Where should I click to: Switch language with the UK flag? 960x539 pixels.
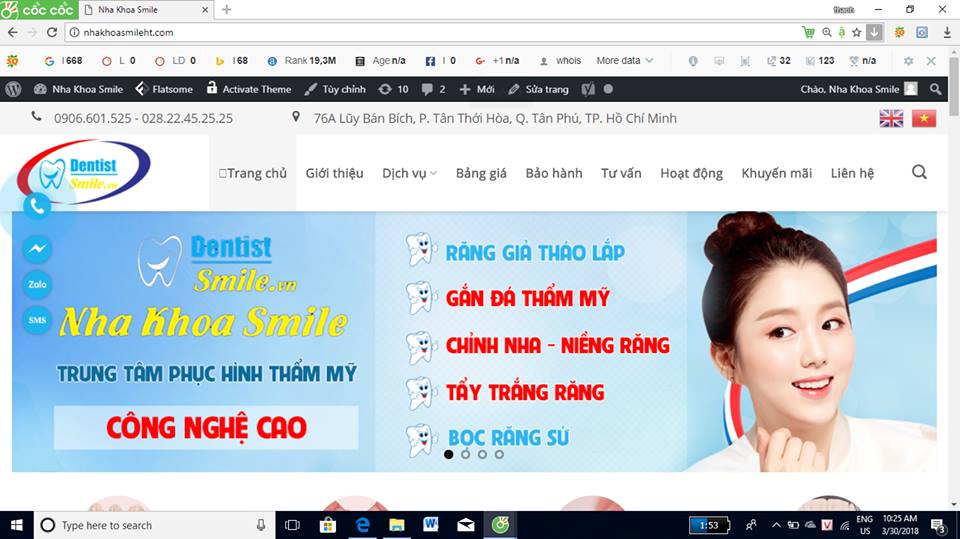[x=891, y=119]
